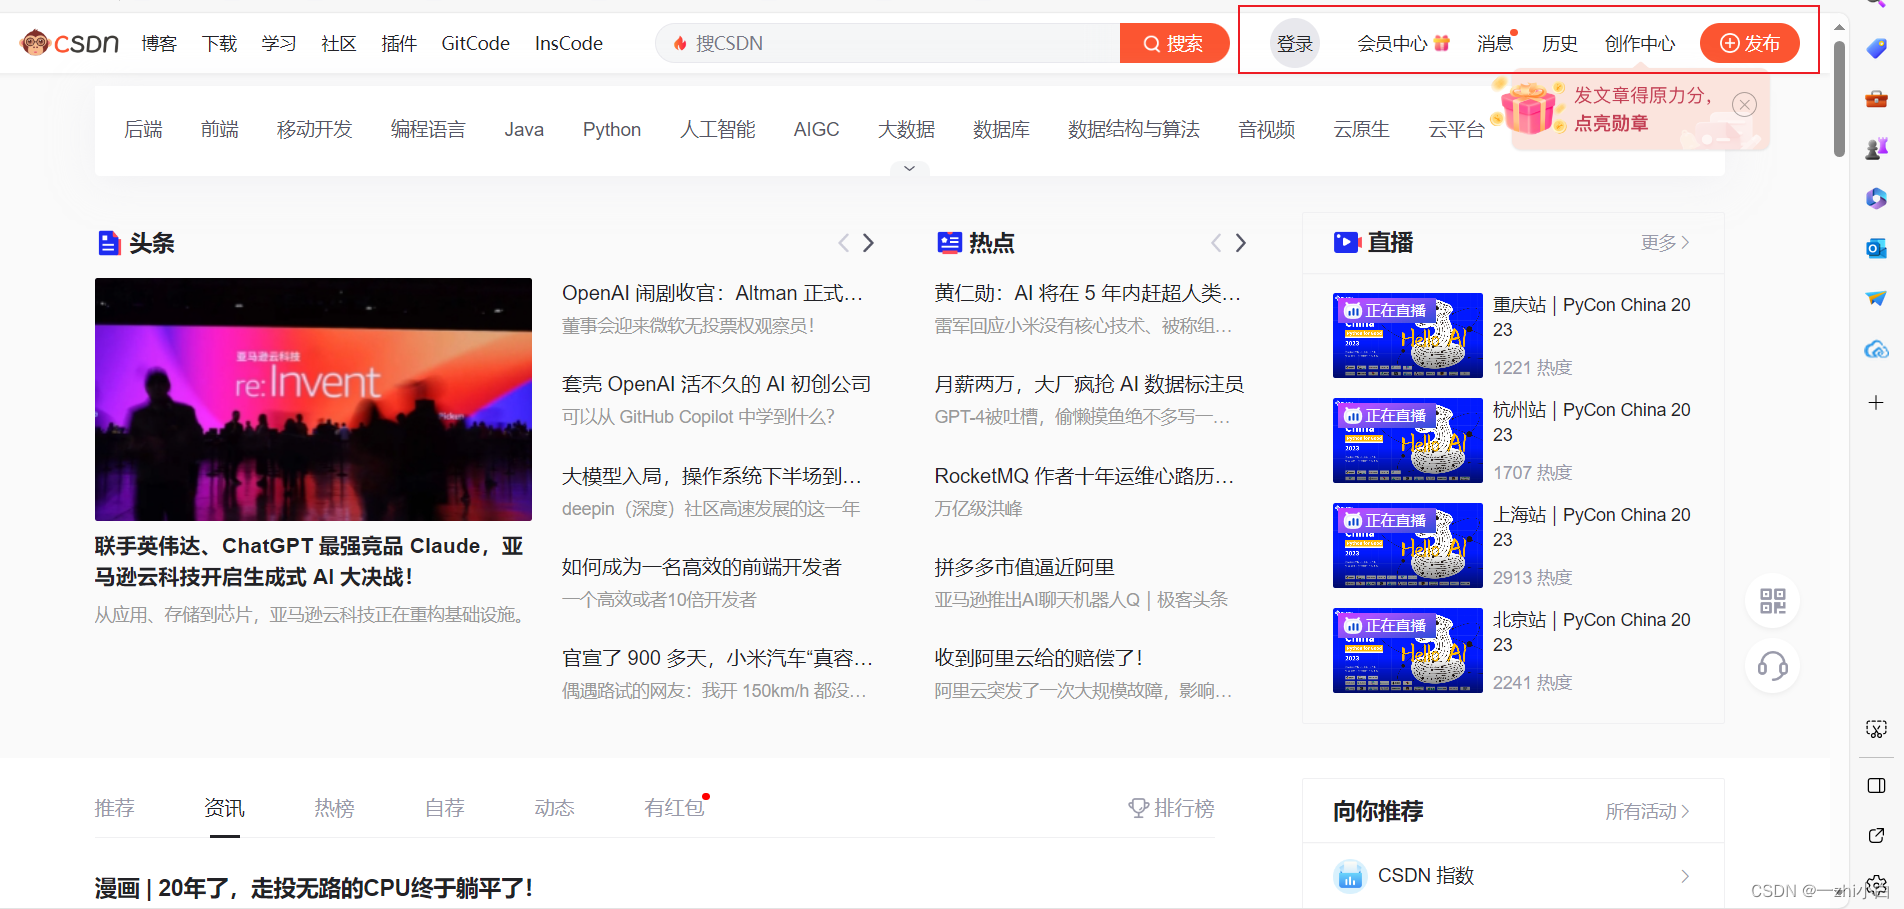Select the AIGC category
Viewport: 1904px width, 909px height.
click(x=816, y=129)
